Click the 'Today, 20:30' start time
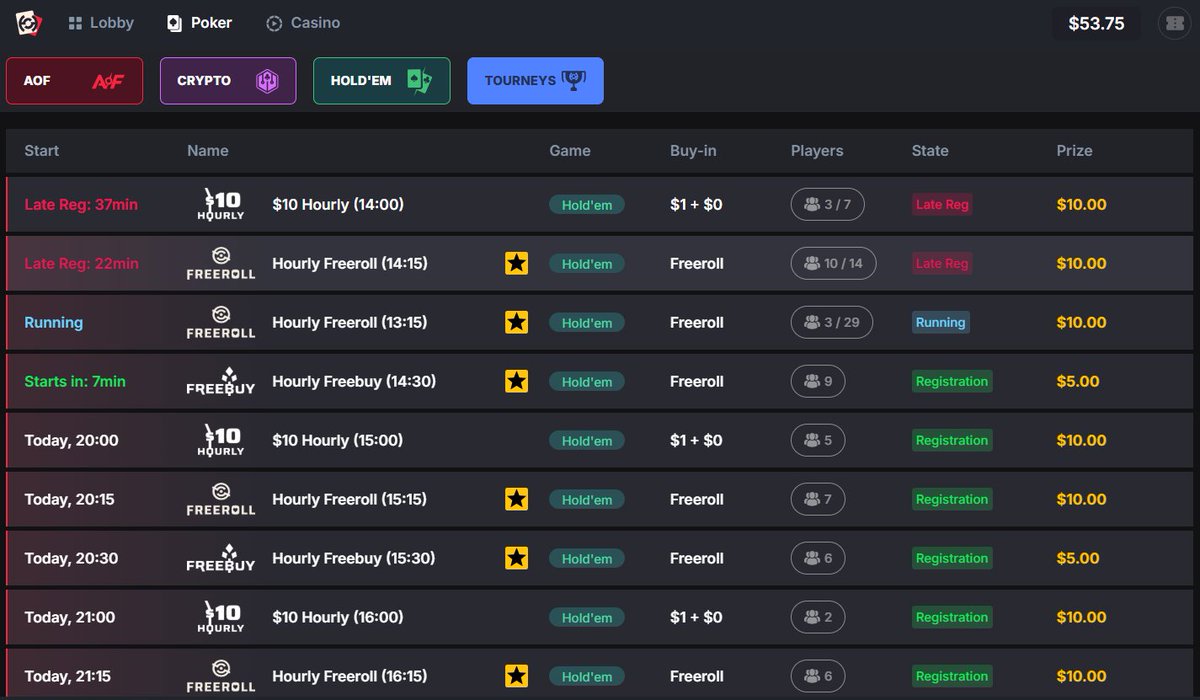This screenshot has height=700, width=1200. pos(71,559)
